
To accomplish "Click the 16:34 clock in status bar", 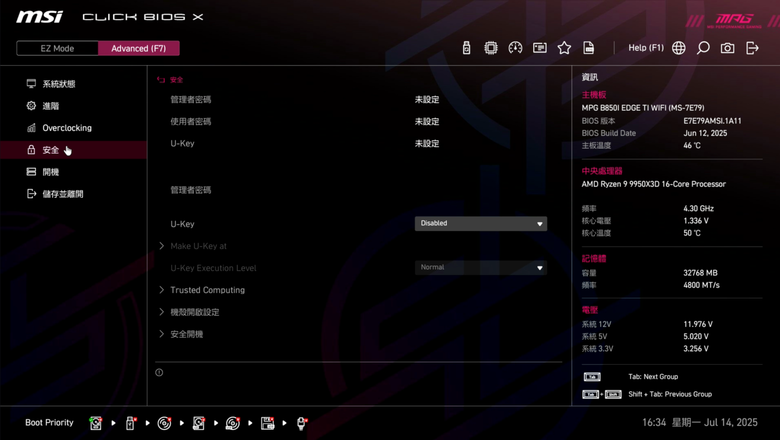I will coord(654,423).
